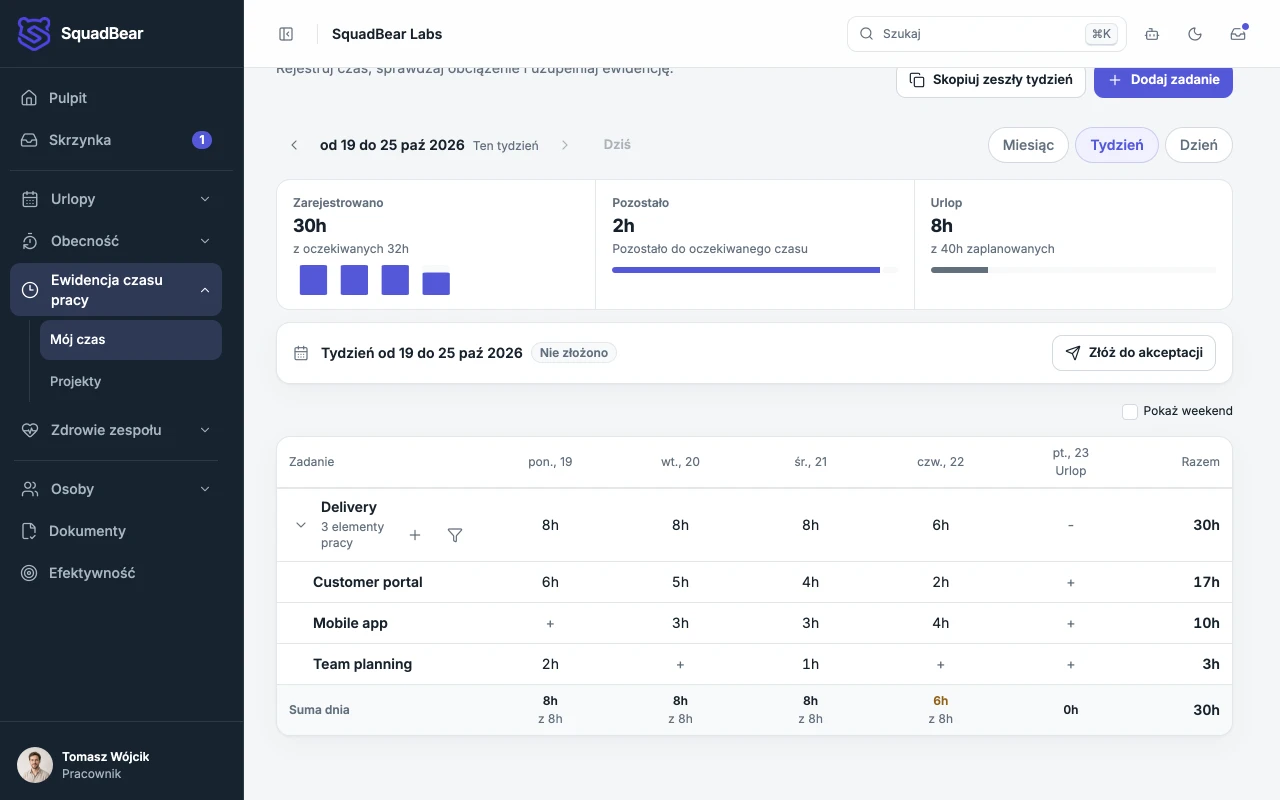Viewport: 1280px width, 800px height.
Task: Open Efektywność in the sidebar
Action: pyautogui.click(x=116, y=573)
